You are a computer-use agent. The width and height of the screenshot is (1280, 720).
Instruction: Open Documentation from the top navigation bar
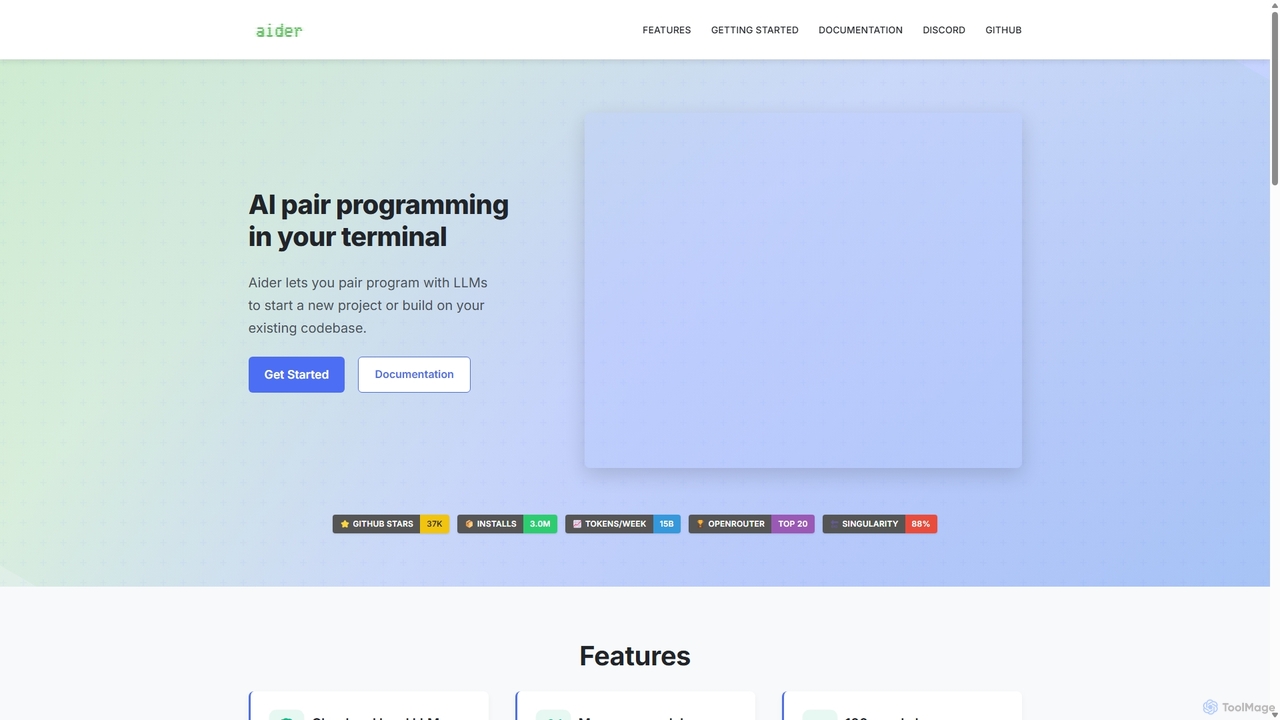[x=860, y=30]
